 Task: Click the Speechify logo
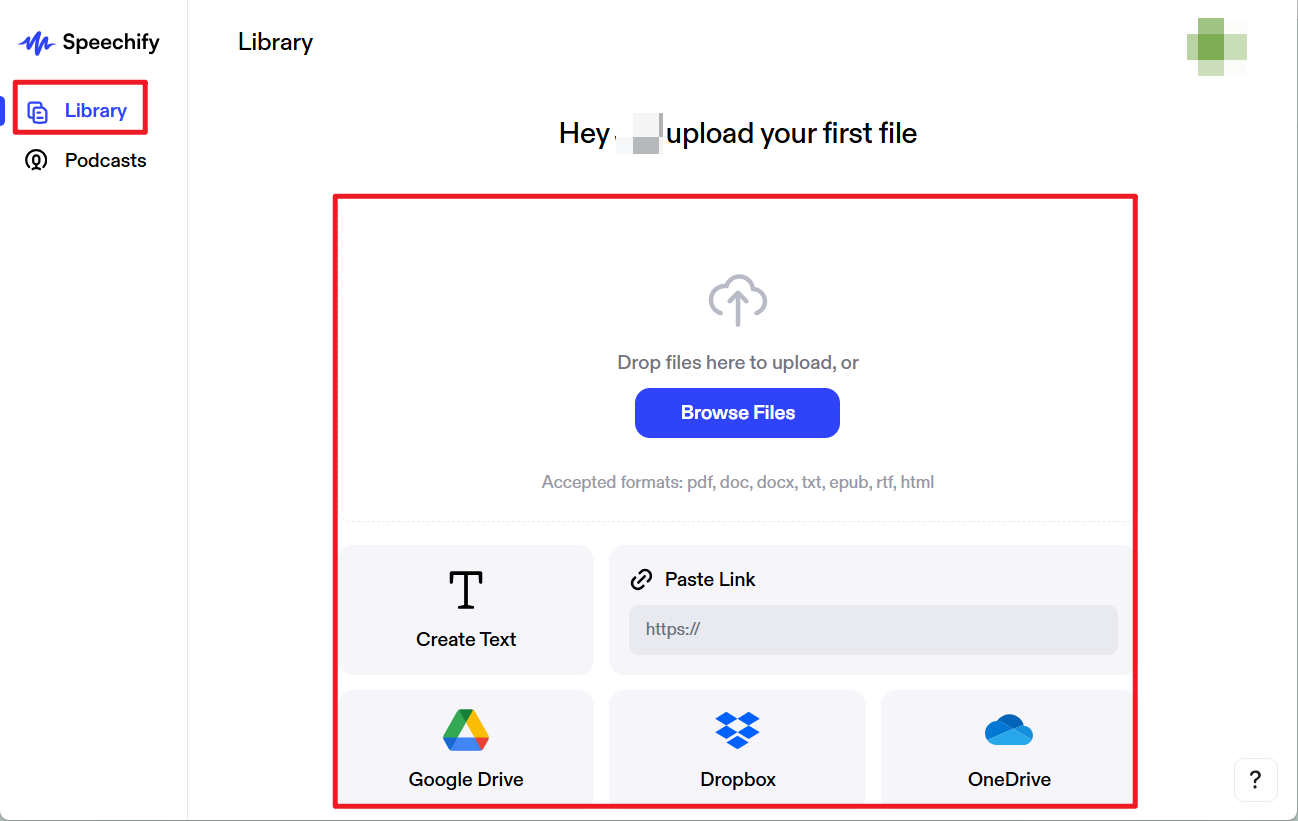click(x=89, y=43)
